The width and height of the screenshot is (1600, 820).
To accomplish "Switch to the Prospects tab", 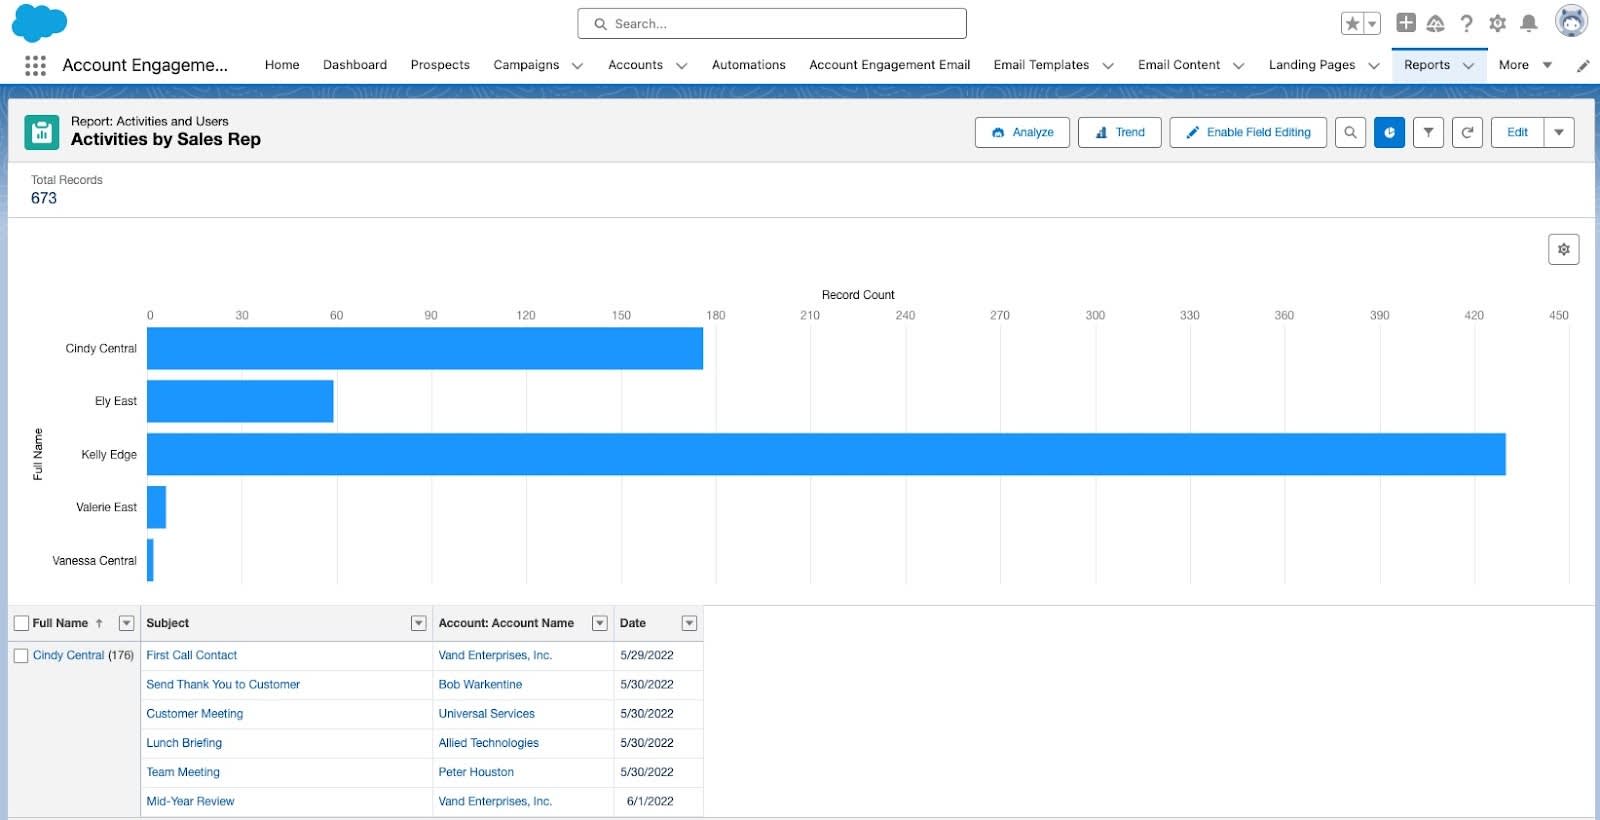I will [x=440, y=65].
